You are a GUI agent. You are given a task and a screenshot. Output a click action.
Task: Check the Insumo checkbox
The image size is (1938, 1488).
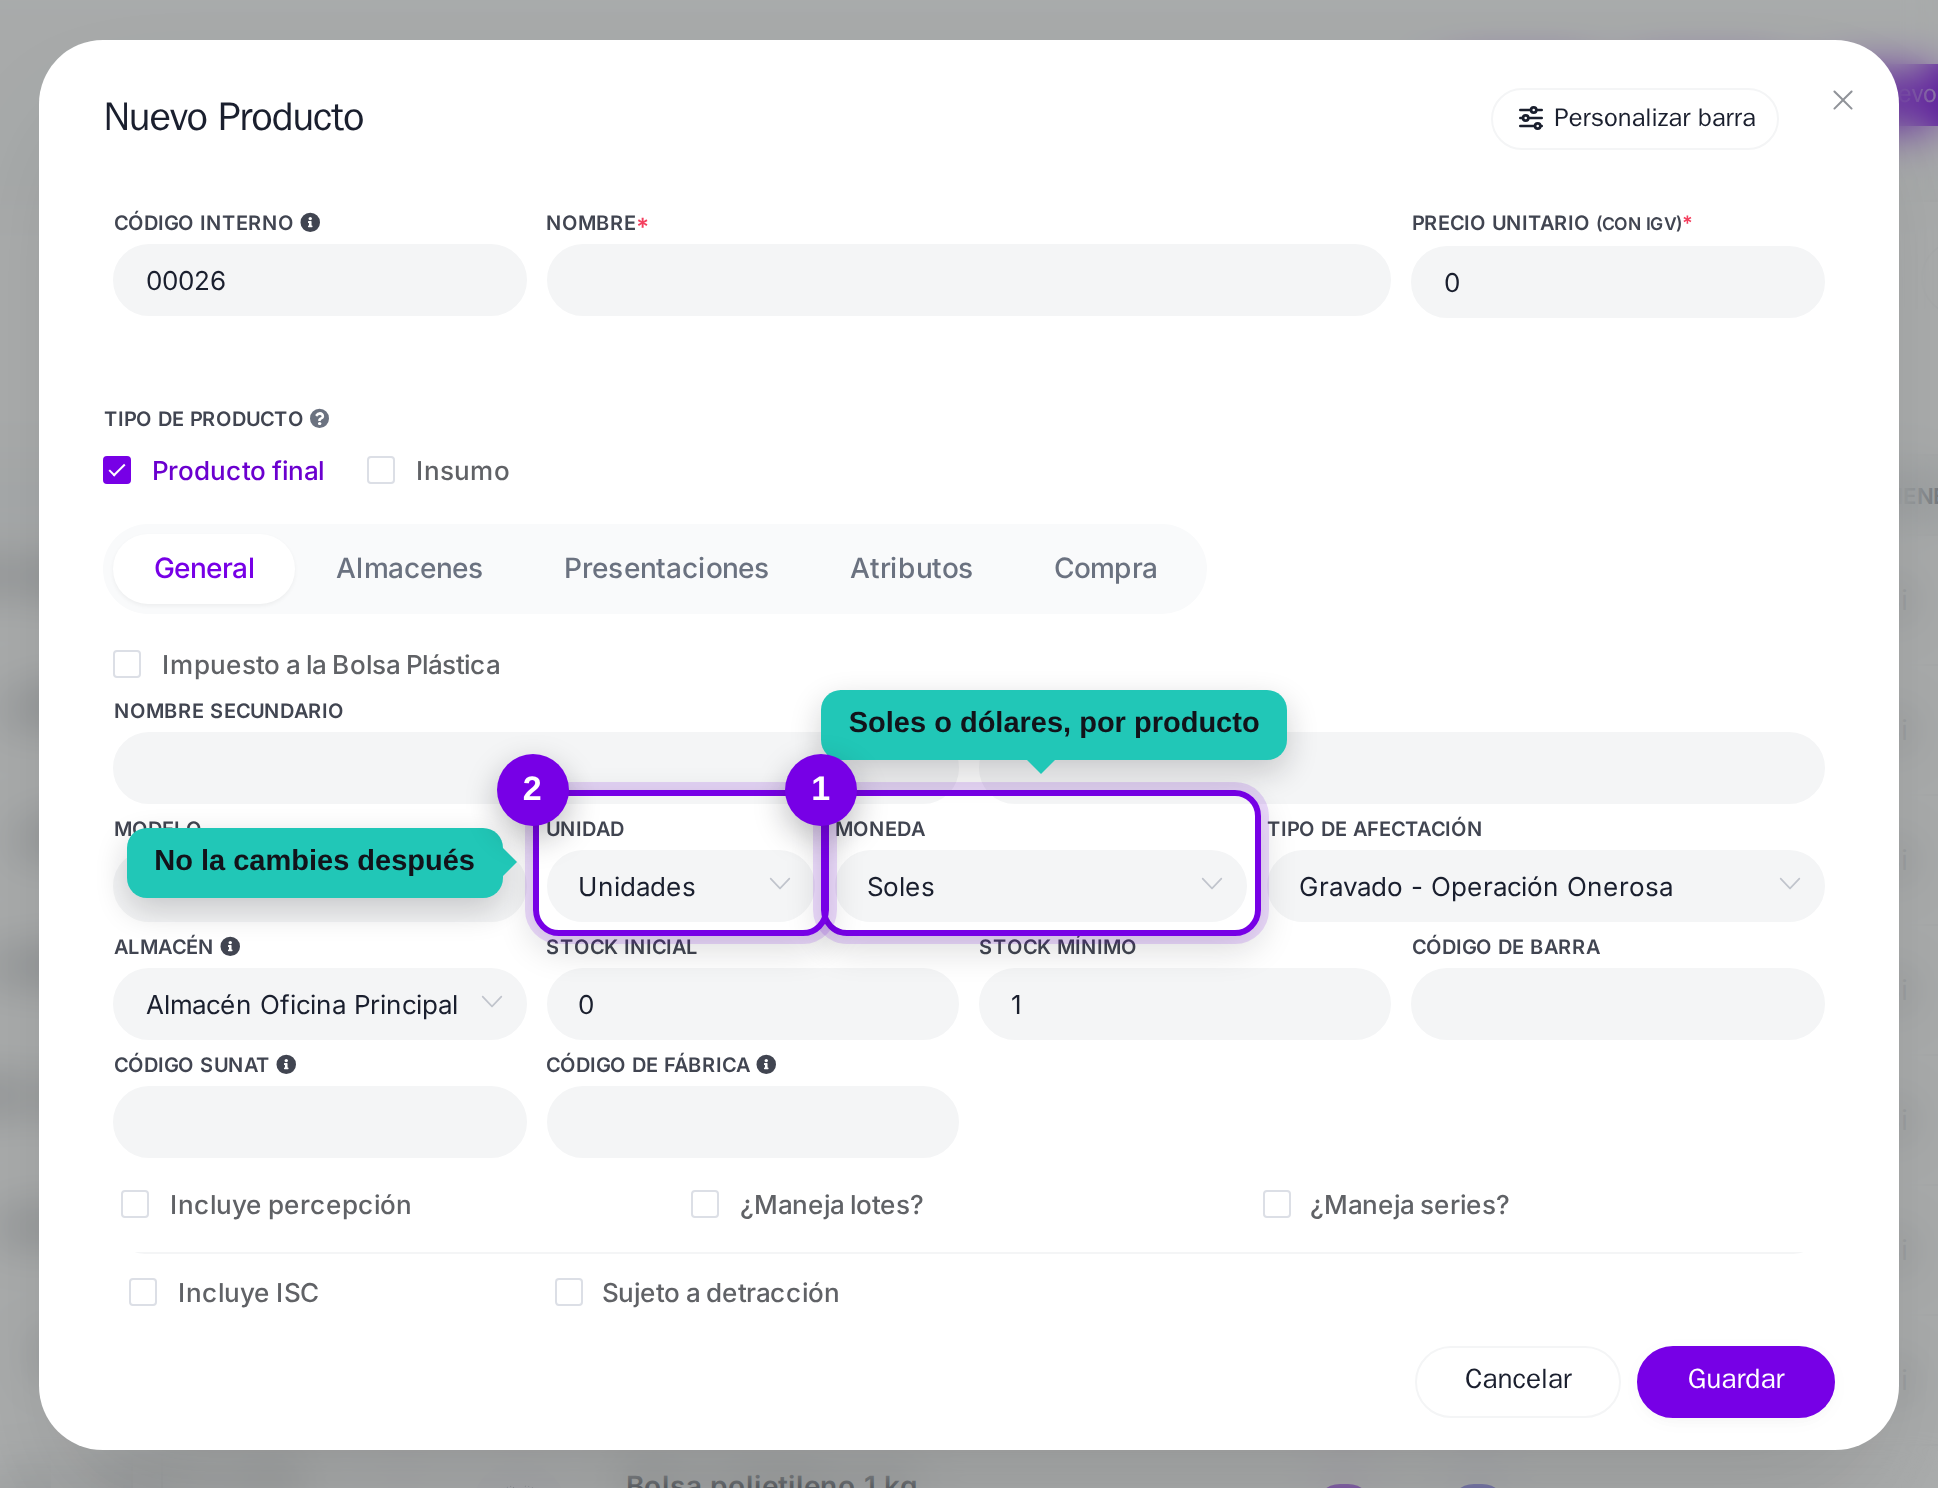381,470
